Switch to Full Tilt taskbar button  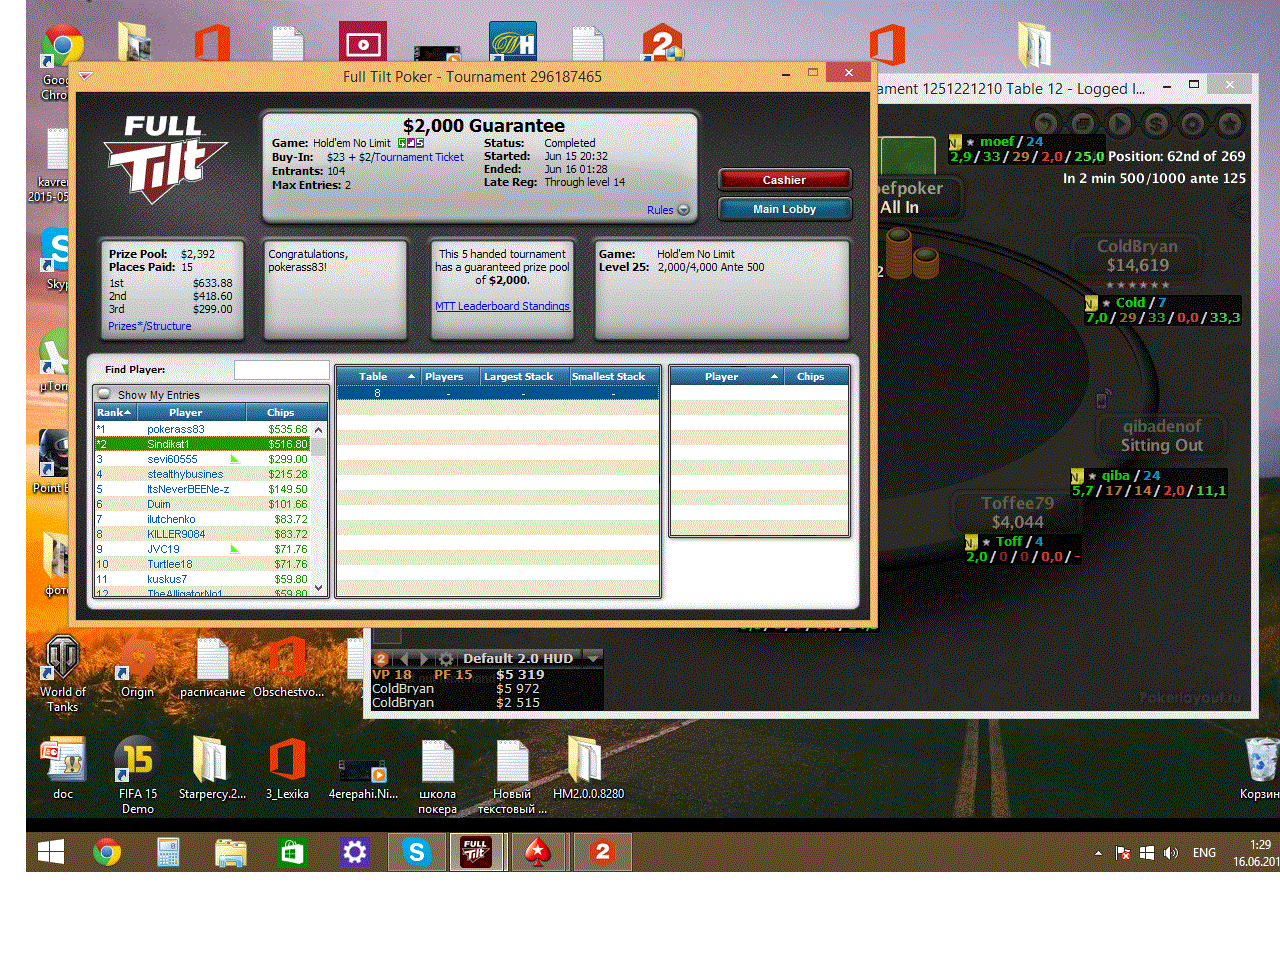(476, 852)
